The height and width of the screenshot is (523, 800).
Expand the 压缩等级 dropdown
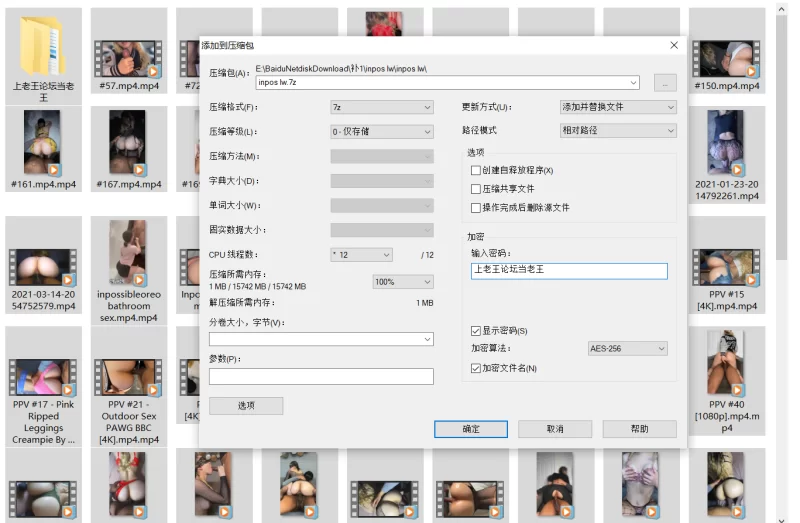(381, 131)
